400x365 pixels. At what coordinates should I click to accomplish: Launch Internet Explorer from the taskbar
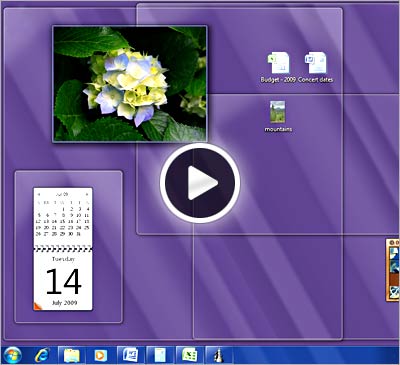pyautogui.click(x=42, y=355)
